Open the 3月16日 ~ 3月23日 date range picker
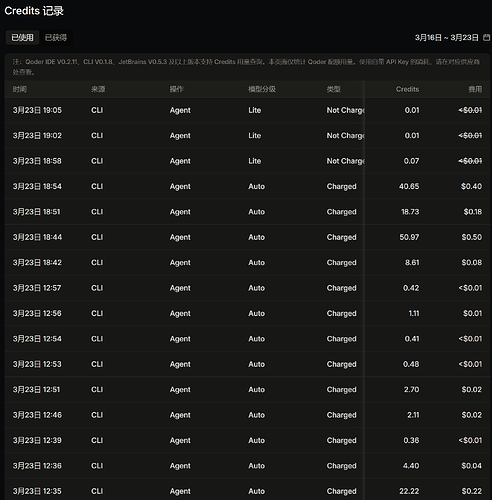Image resolution: width=492 pixels, height=500 pixels. (x=447, y=37)
